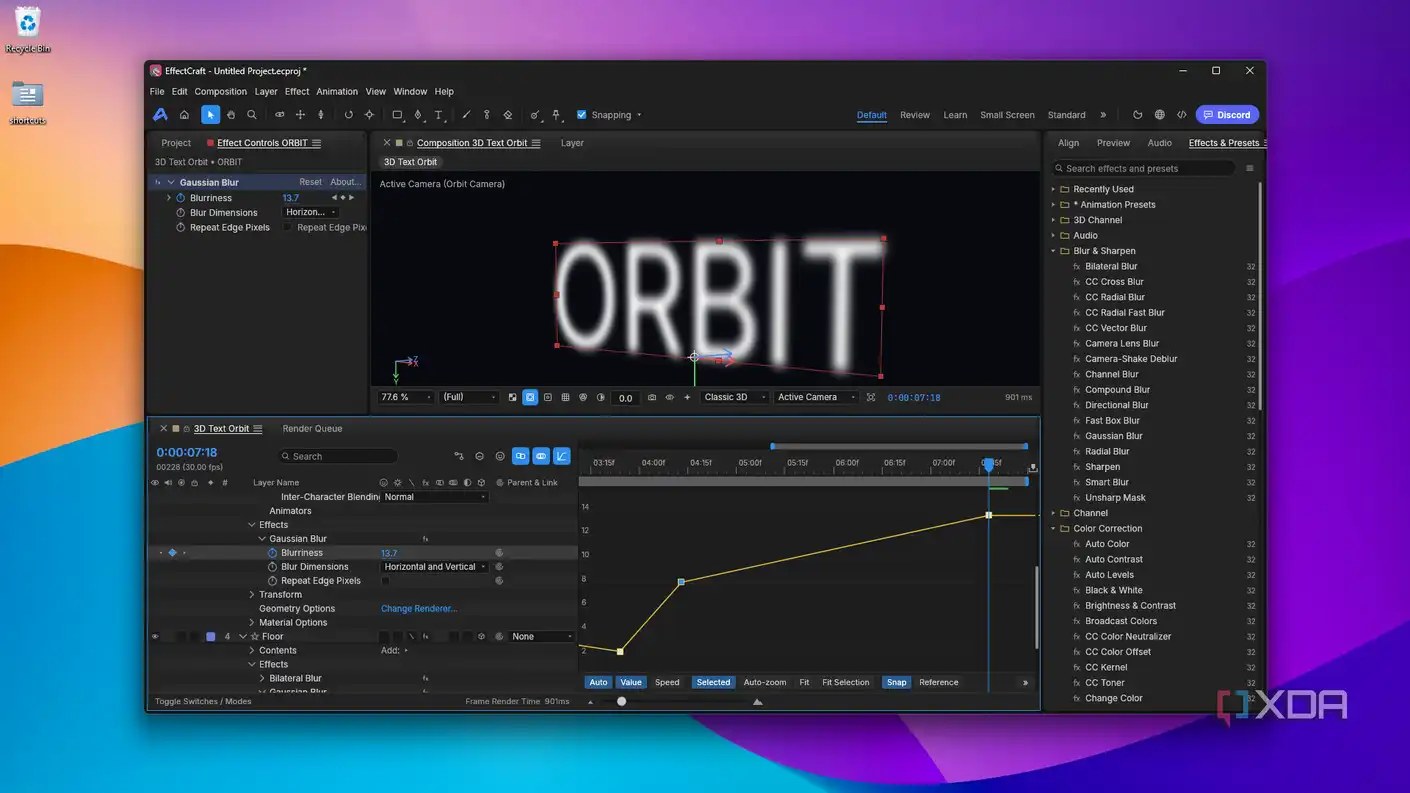Screen dimensions: 1410x793
Task: Open the Home screen icon in toolbar
Action: click(x=184, y=115)
